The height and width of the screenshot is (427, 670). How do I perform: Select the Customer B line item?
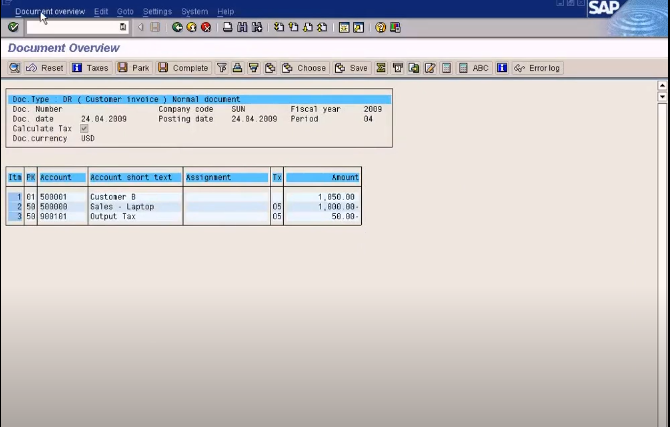click(184, 197)
